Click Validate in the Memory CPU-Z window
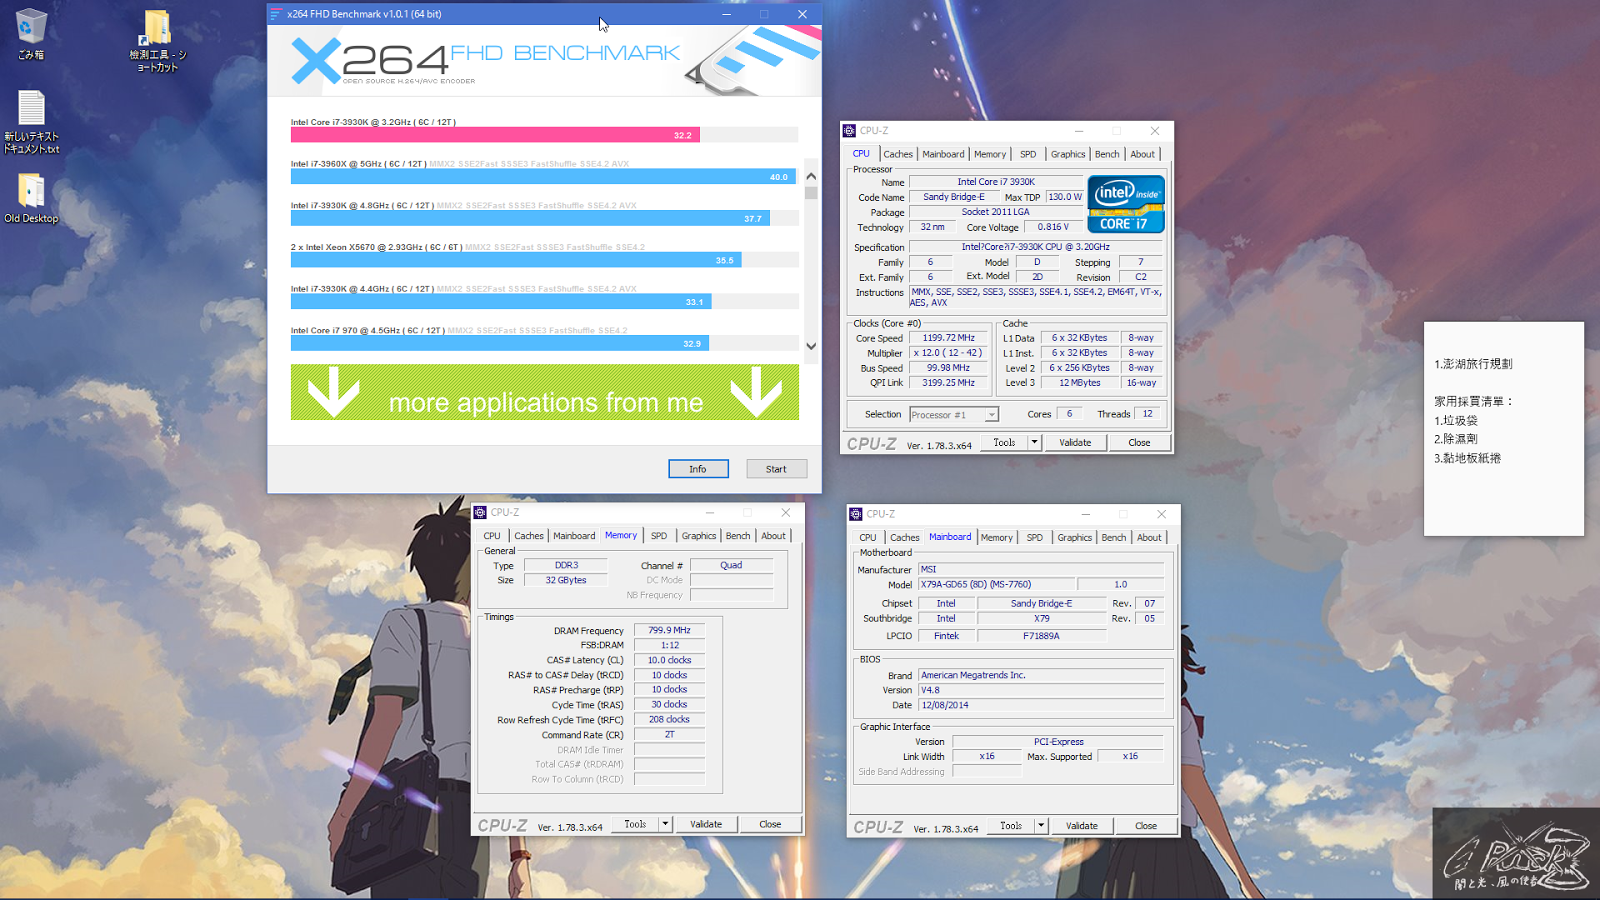1600x900 pixels. tap(706, 824)
